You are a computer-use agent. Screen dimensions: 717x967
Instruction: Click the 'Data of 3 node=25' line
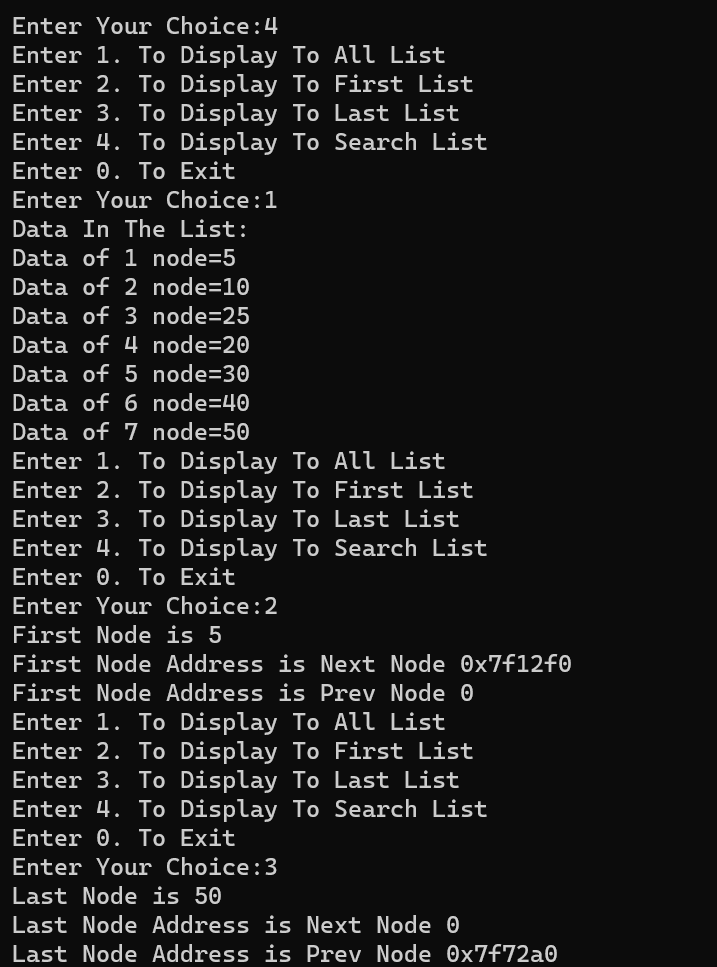tap(131, 316)
